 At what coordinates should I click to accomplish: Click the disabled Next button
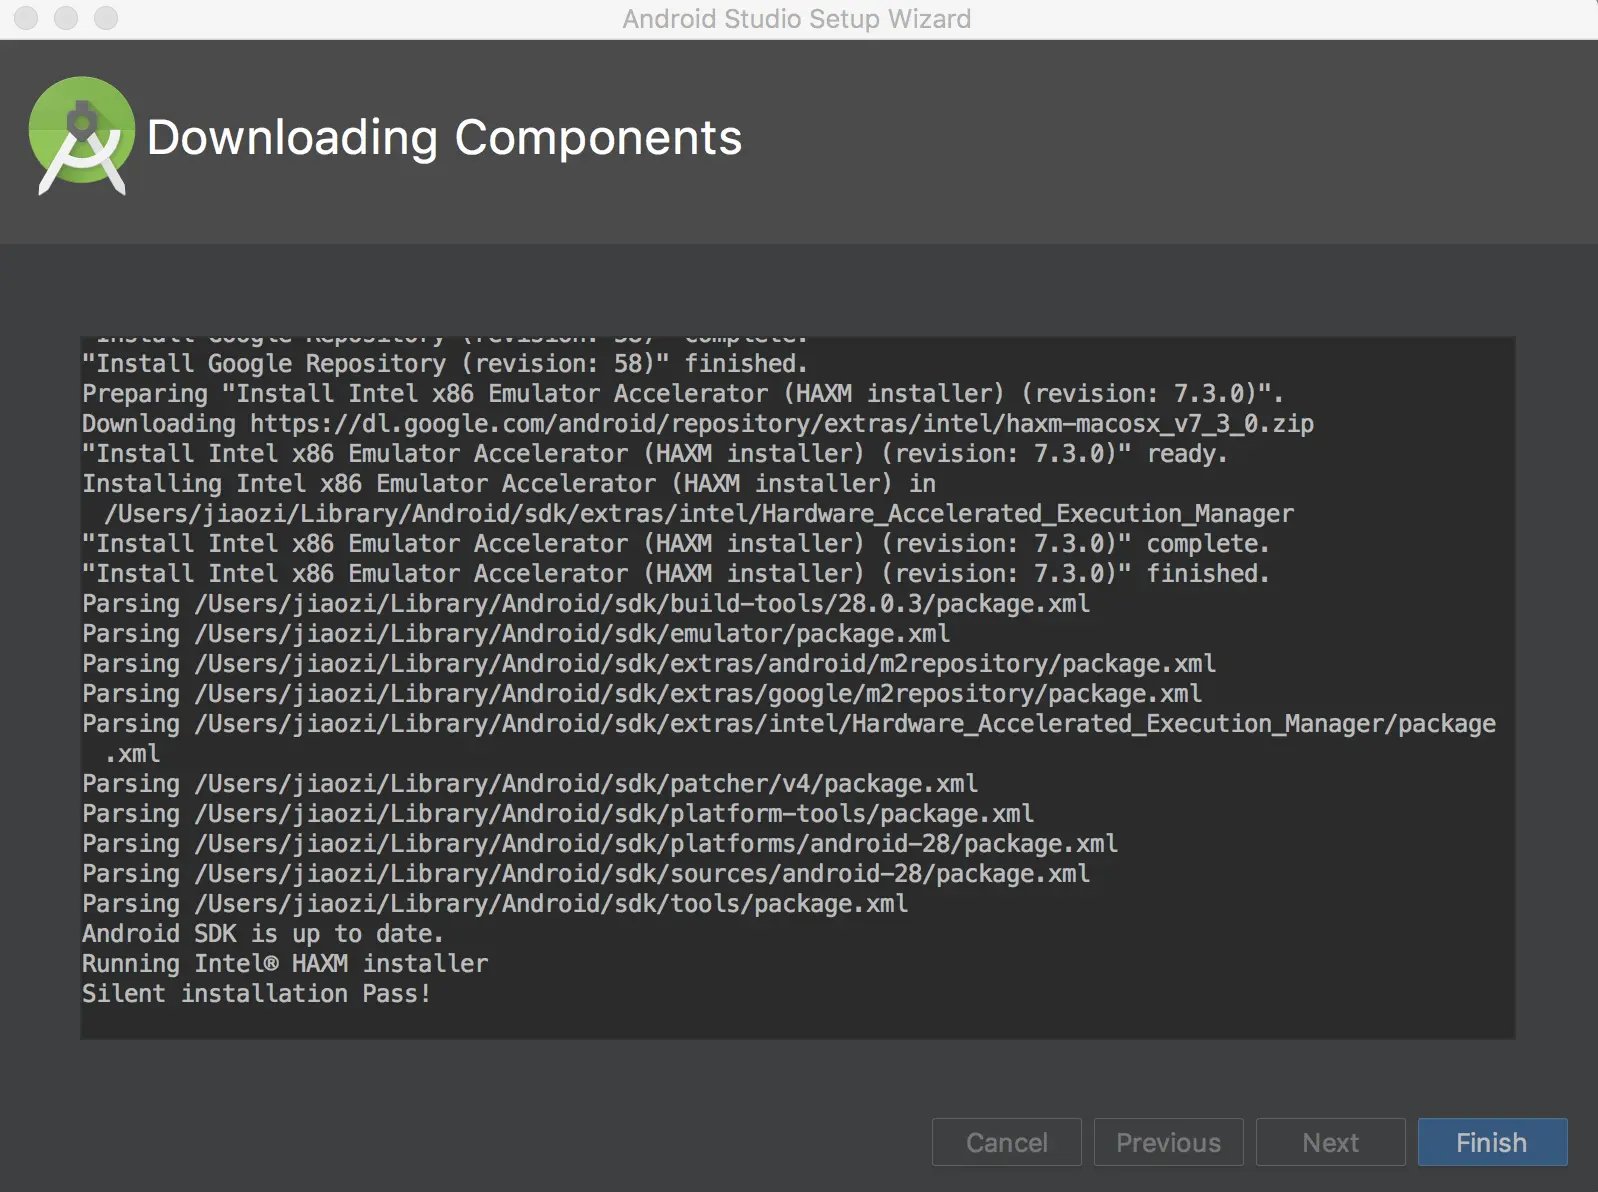(x=1330, y=1142)
